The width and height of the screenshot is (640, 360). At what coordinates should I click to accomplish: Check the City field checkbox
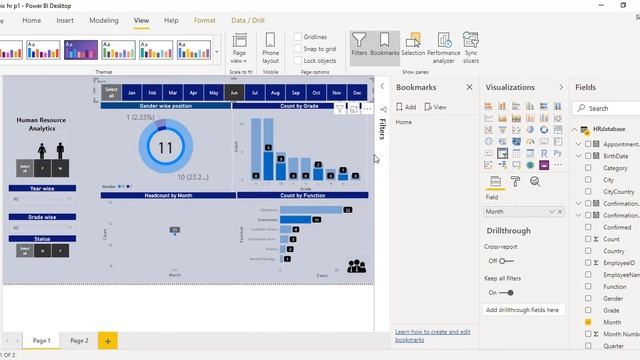coord(588,180)
